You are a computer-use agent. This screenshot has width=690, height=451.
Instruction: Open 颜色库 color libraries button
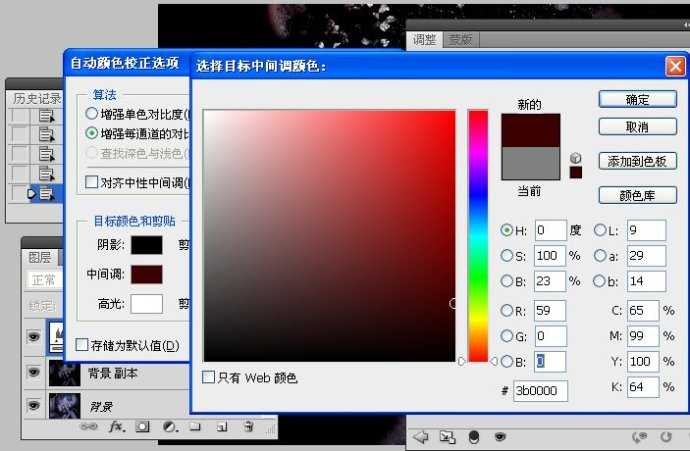click(638, 195)
